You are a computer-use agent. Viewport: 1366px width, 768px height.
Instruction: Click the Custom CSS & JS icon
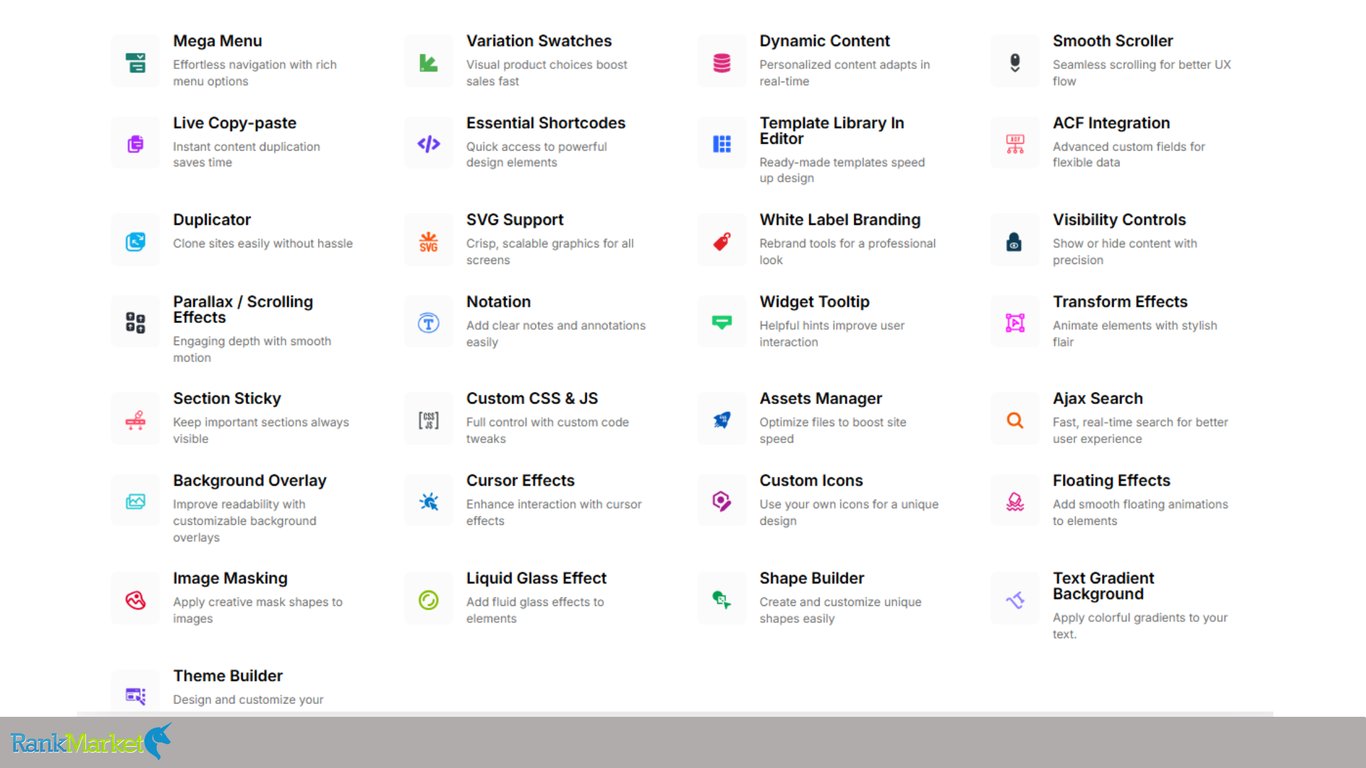point(428,420)
